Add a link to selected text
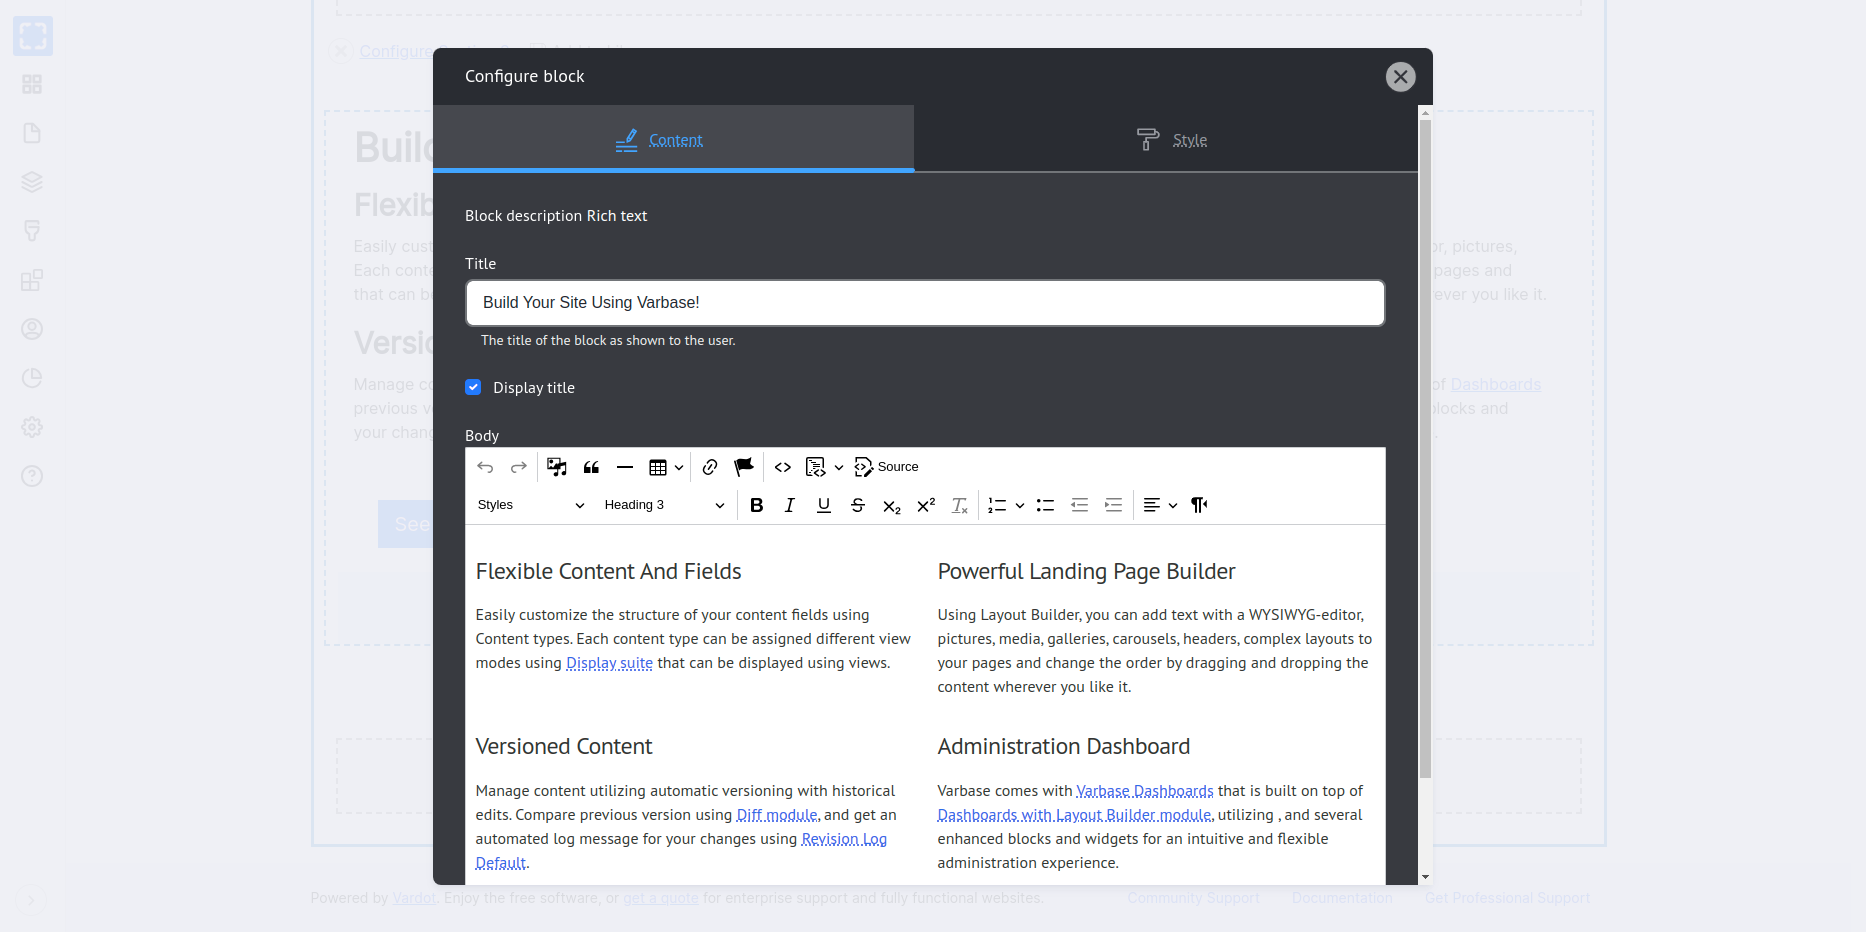The height and width of the screenshot is (932, 1866). point(710,467)
